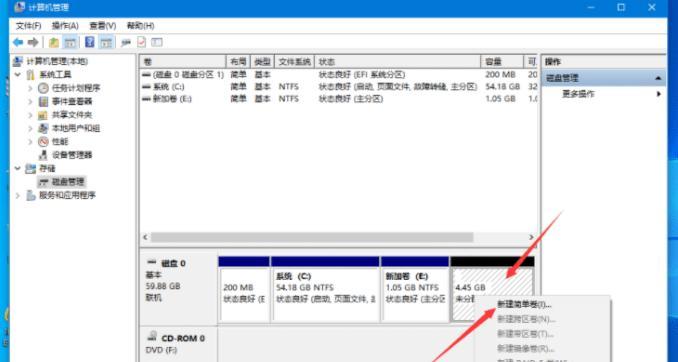Screen dimensions: 678x362
Task: Click the blue help question mark icon
Action: click(90, 42)
